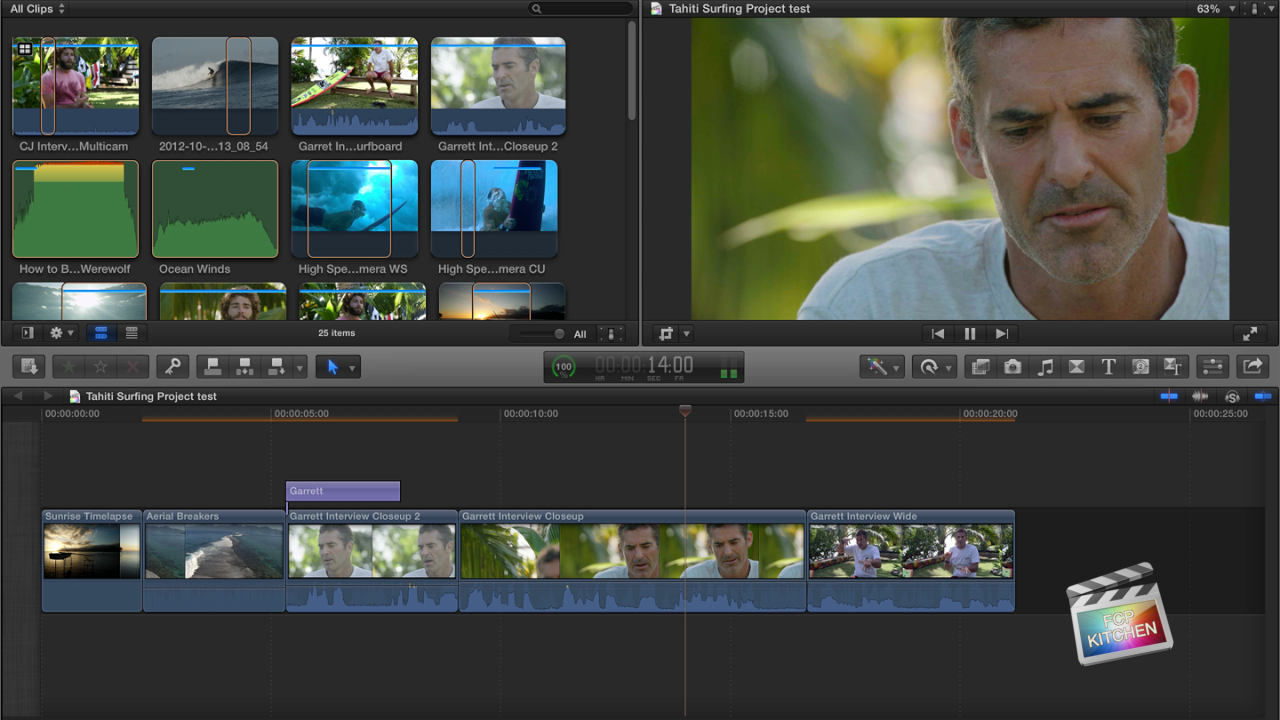This screenshot has height=720, width=1280.
Task: Select the Keyword editor tool
Action: (172, 366)
